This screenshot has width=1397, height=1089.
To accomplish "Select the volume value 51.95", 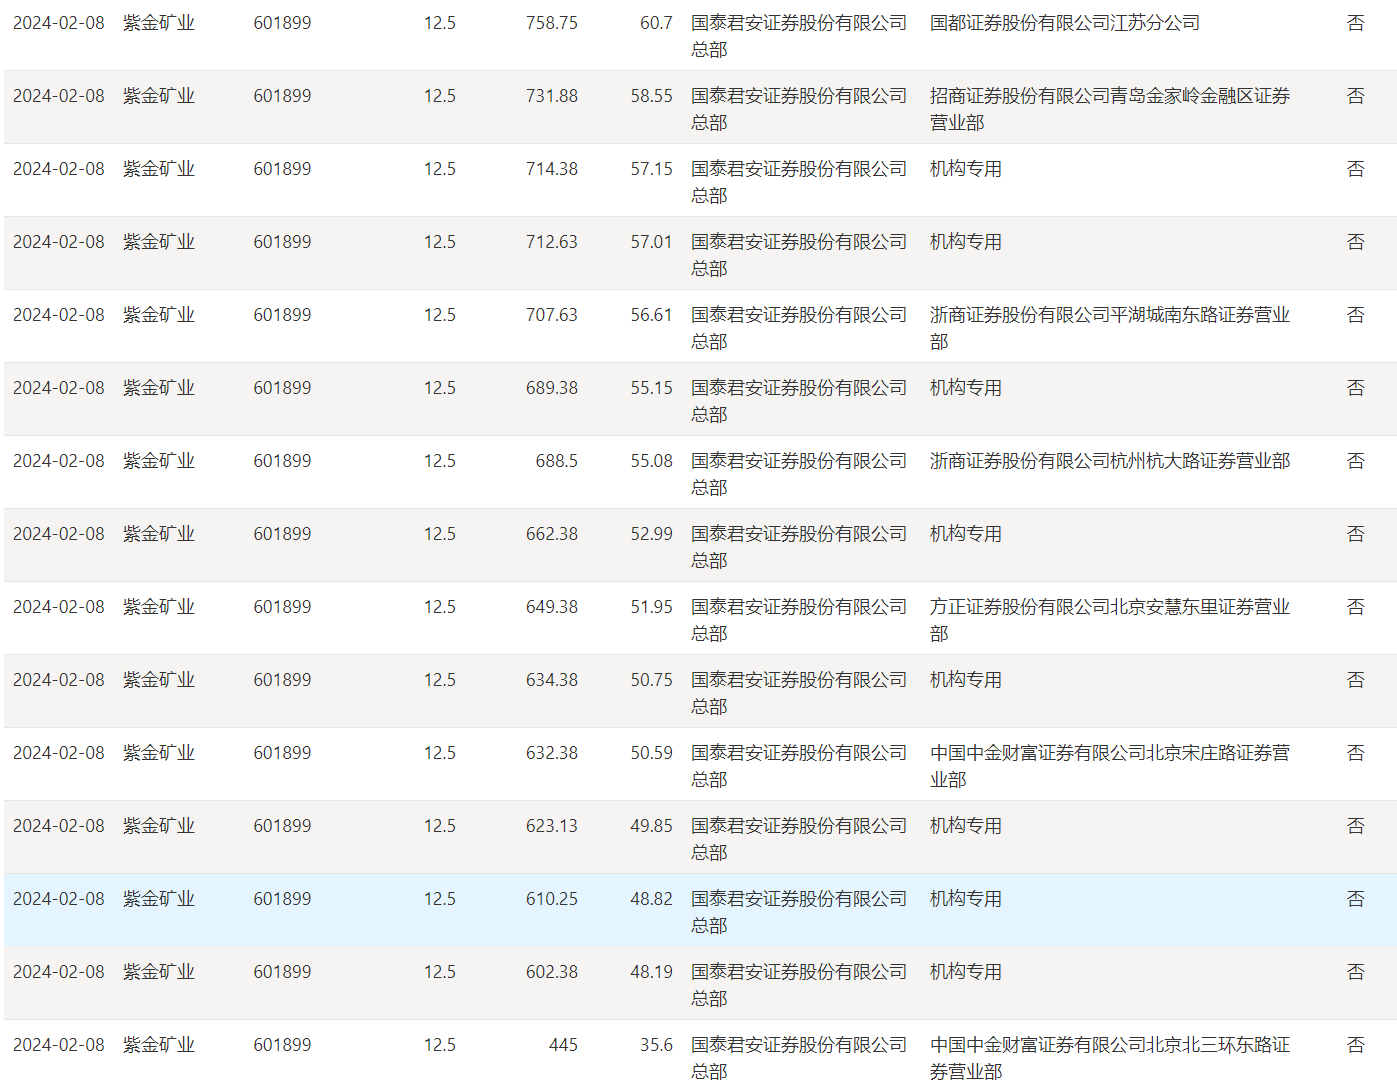I will [x=652, y=607].
